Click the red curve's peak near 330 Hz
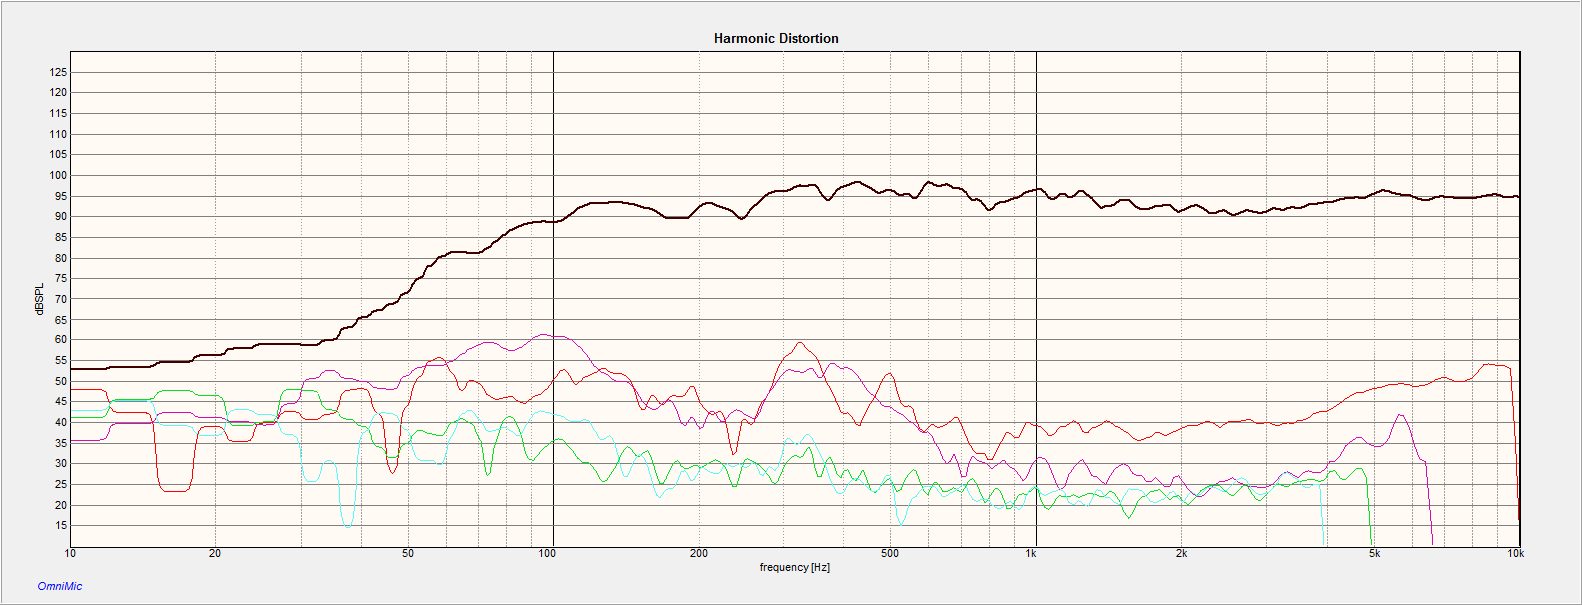The height and width of the screenshot is (605, 1582). coord(799,343)
